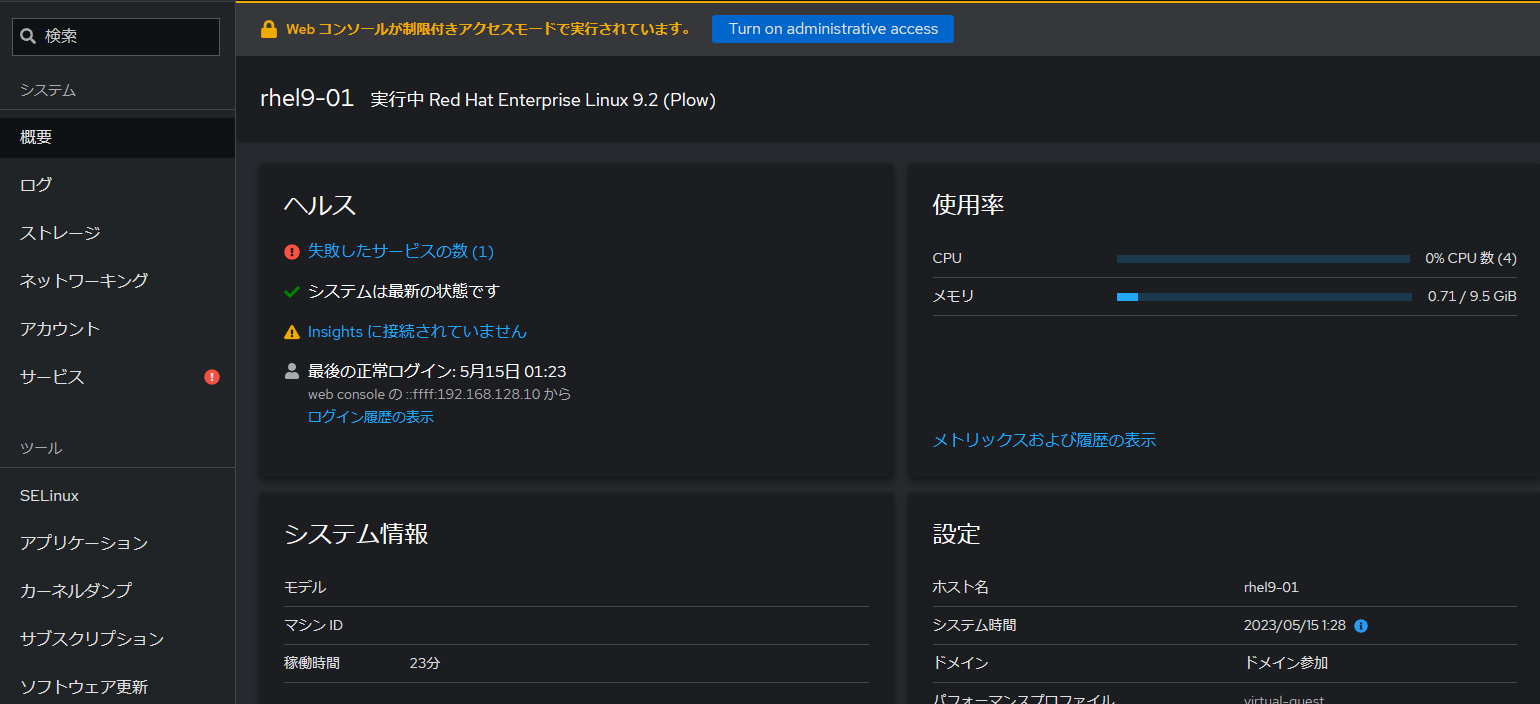Viewport: 1540px width, 704px height.
Task: Click the red failed services status icon
Action: [291, 251]
